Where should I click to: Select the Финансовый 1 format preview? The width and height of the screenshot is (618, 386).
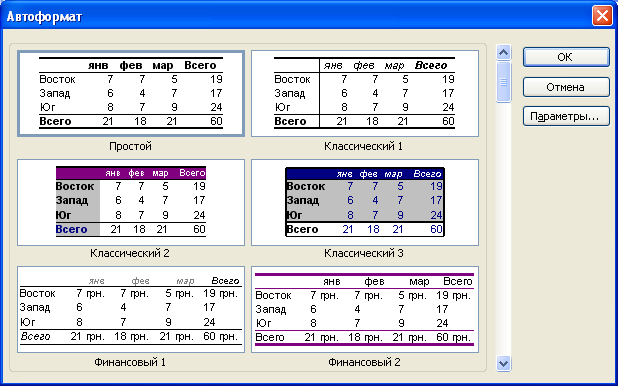131,310
